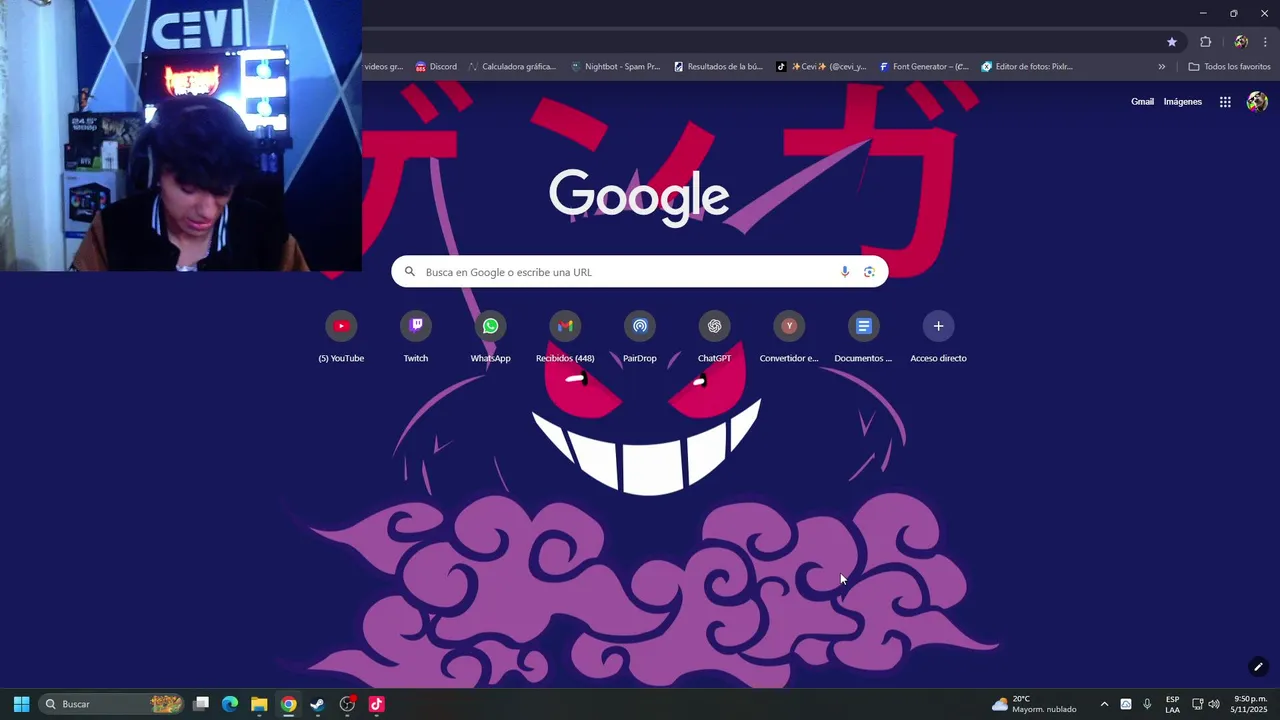Open Font Generator bookmark
The width and height of the screenshot is (1280, 720).
924,67
